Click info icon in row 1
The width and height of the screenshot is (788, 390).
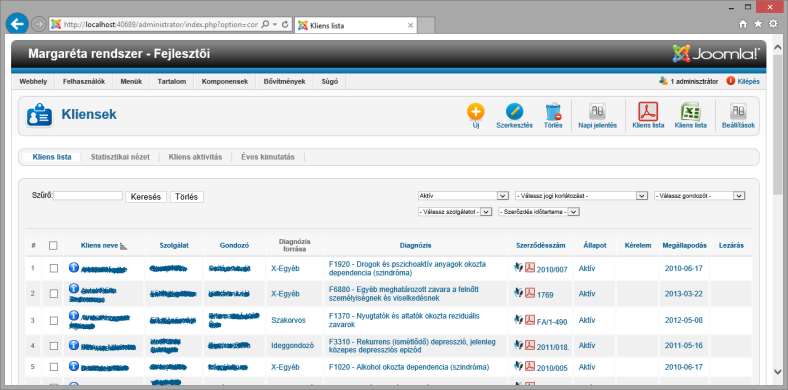[x=74, y=267]
